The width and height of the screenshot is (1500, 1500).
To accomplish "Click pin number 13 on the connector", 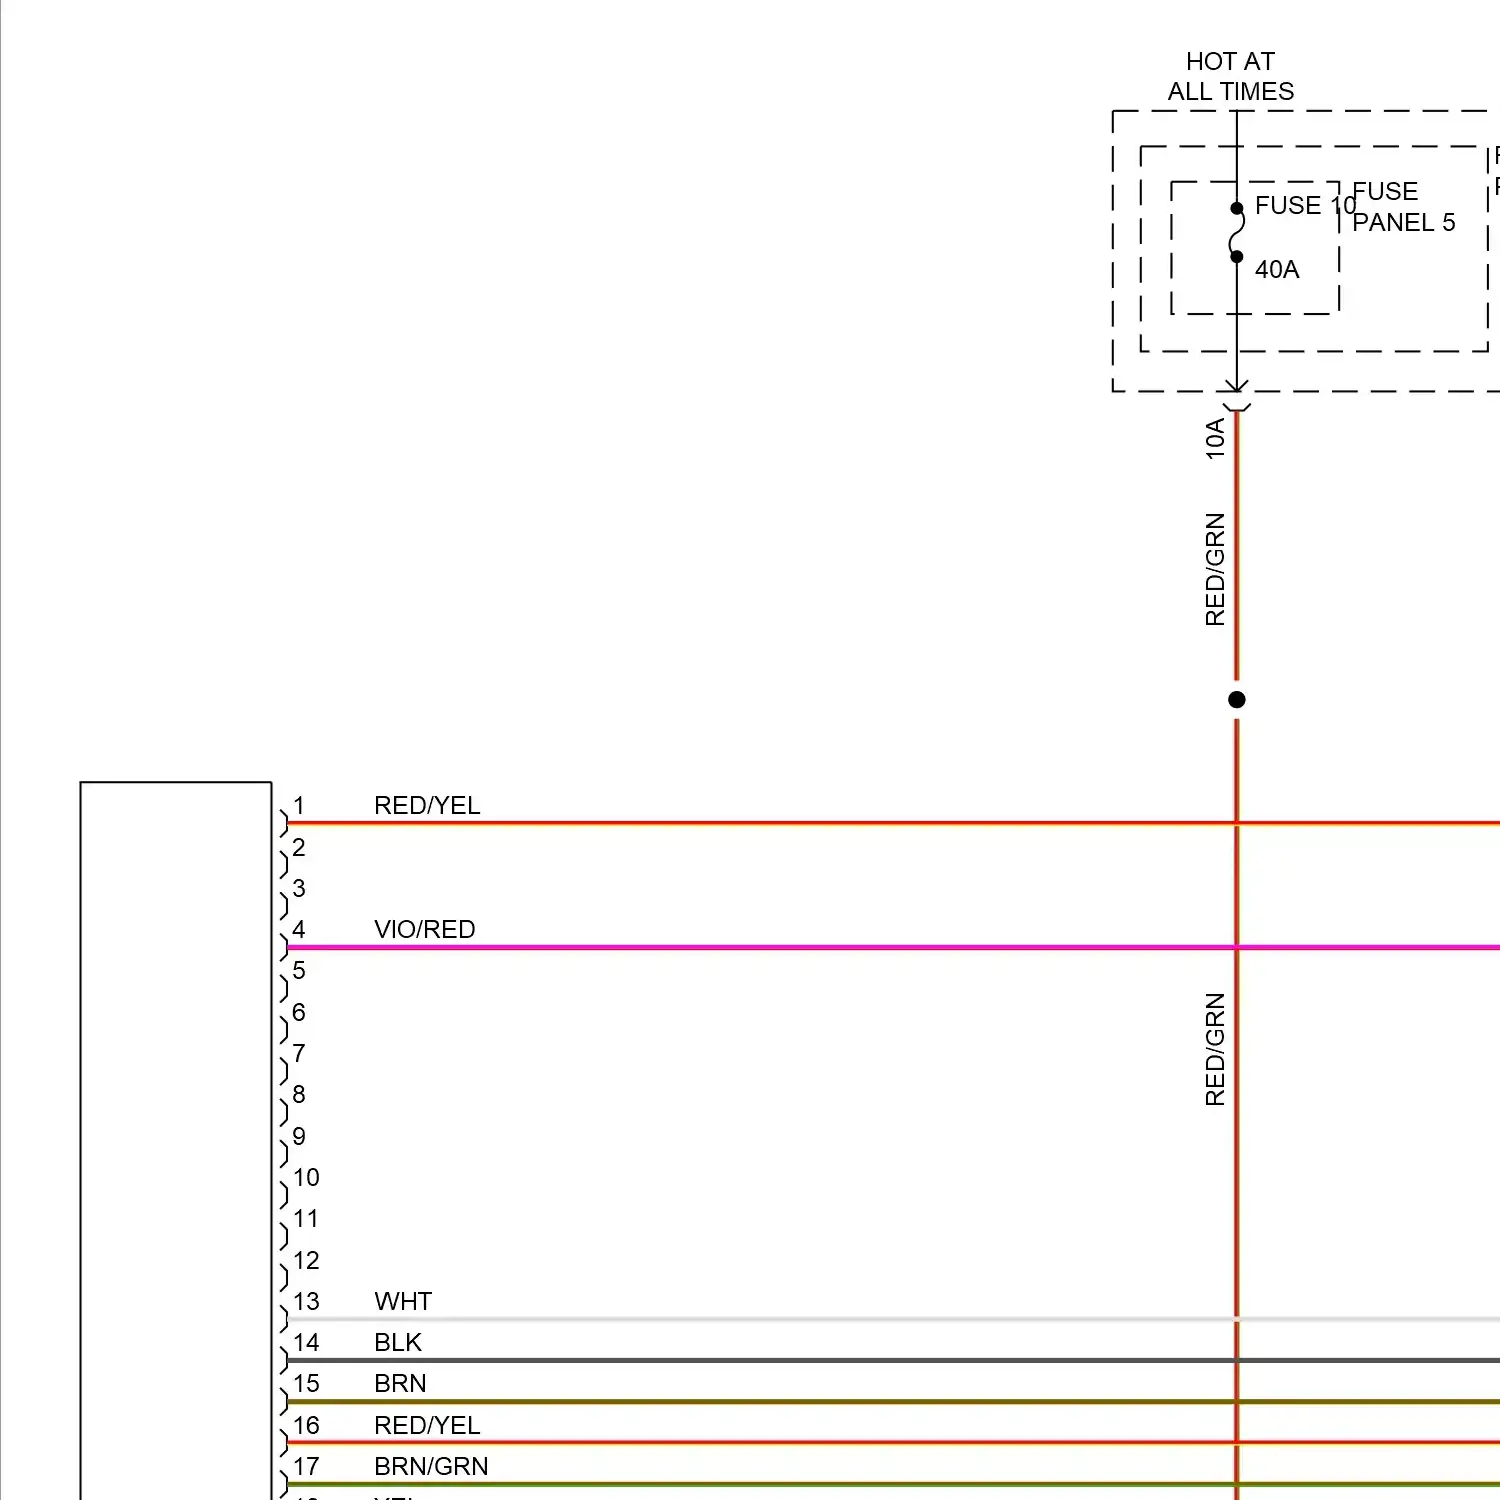I will [x=306, y=1301].
